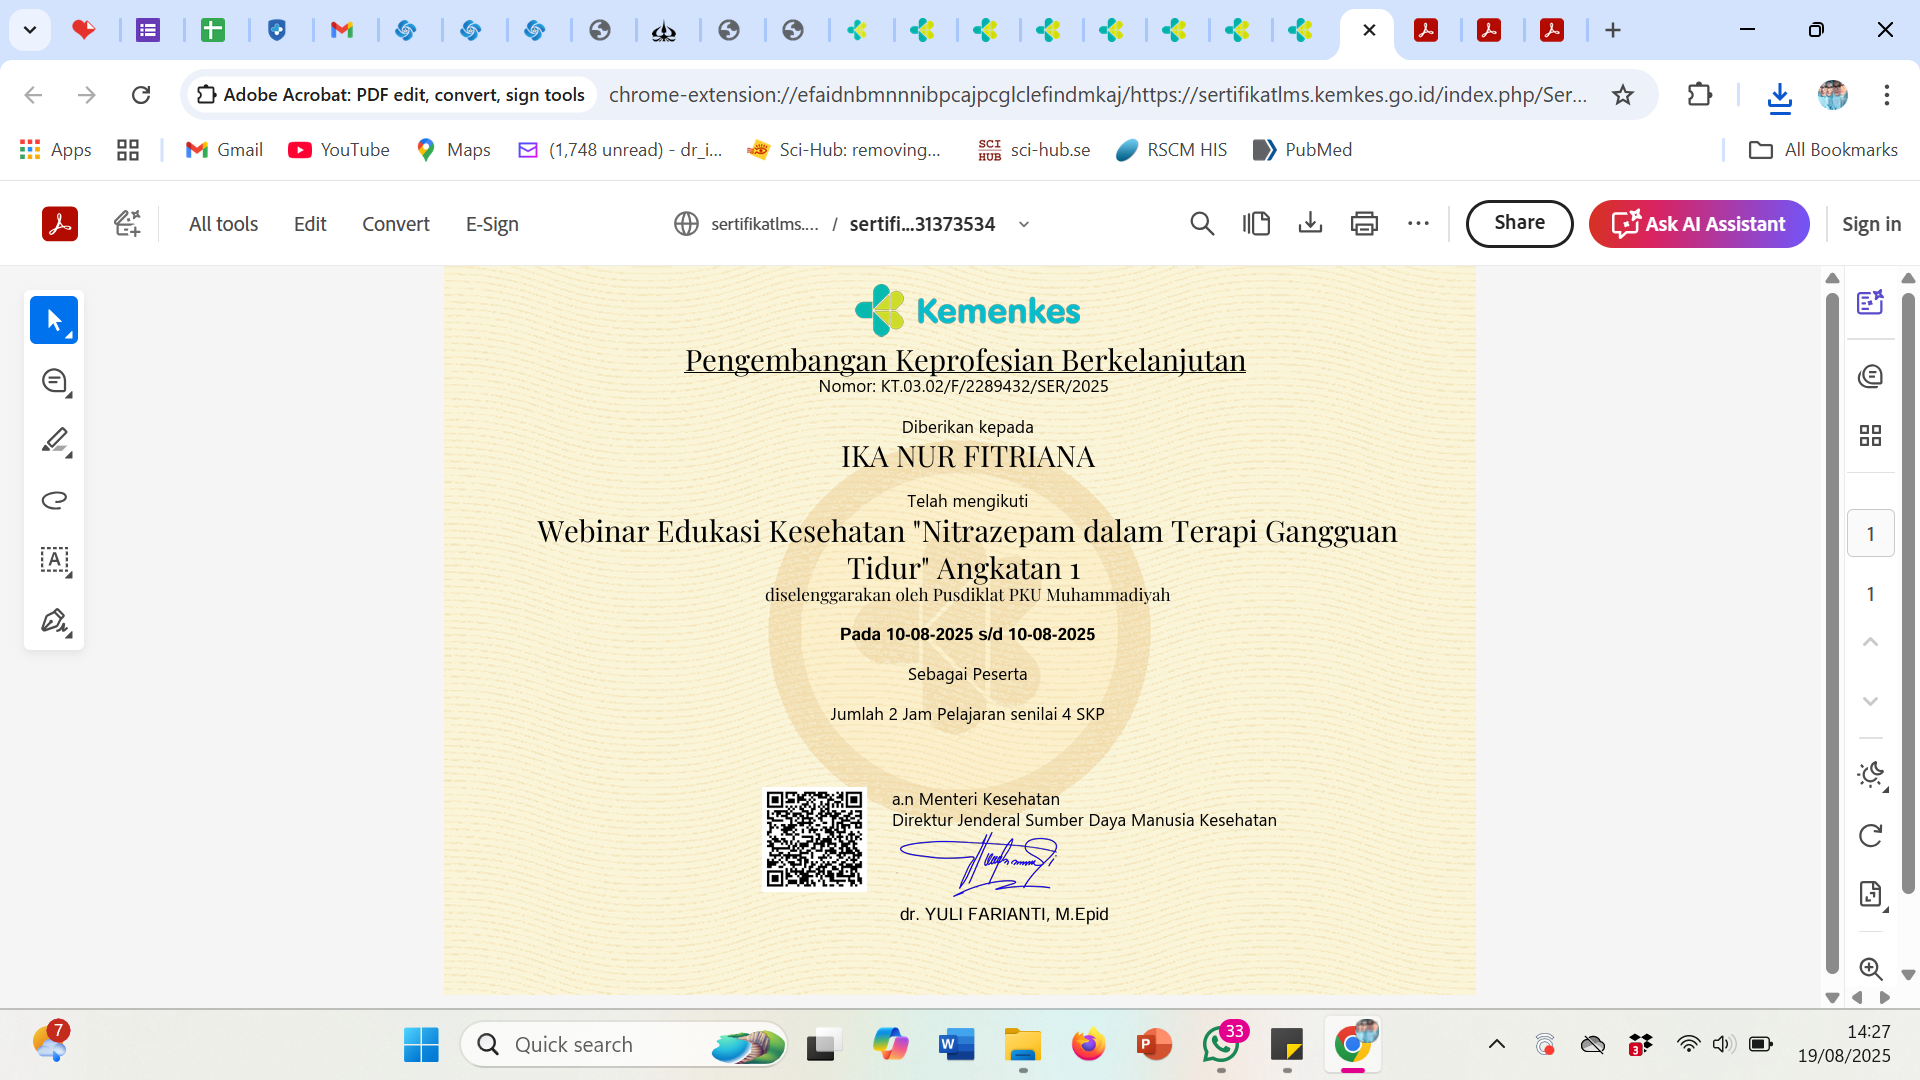Bookmark this page with the star icon
The height and width of the screenshot is (1080, 1920).
pyautogui.click(x=1623, y=95)
